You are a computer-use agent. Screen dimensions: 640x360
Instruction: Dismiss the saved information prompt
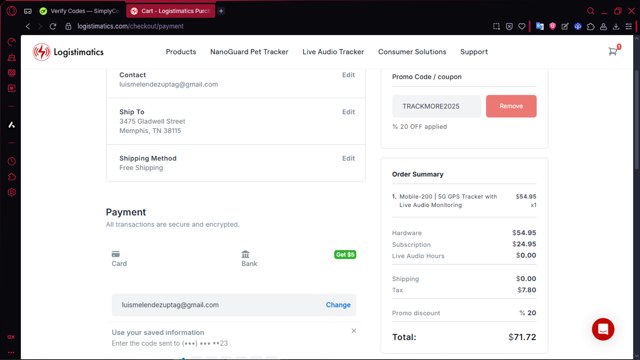pos(354,331)
